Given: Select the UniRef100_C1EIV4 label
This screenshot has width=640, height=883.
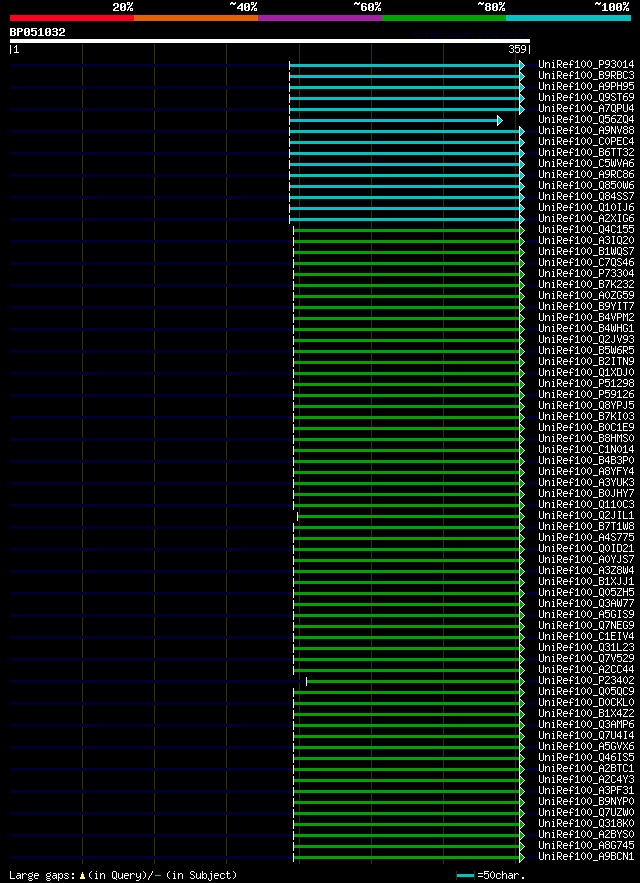Looking at the screenshot, I should pos(586,636).
